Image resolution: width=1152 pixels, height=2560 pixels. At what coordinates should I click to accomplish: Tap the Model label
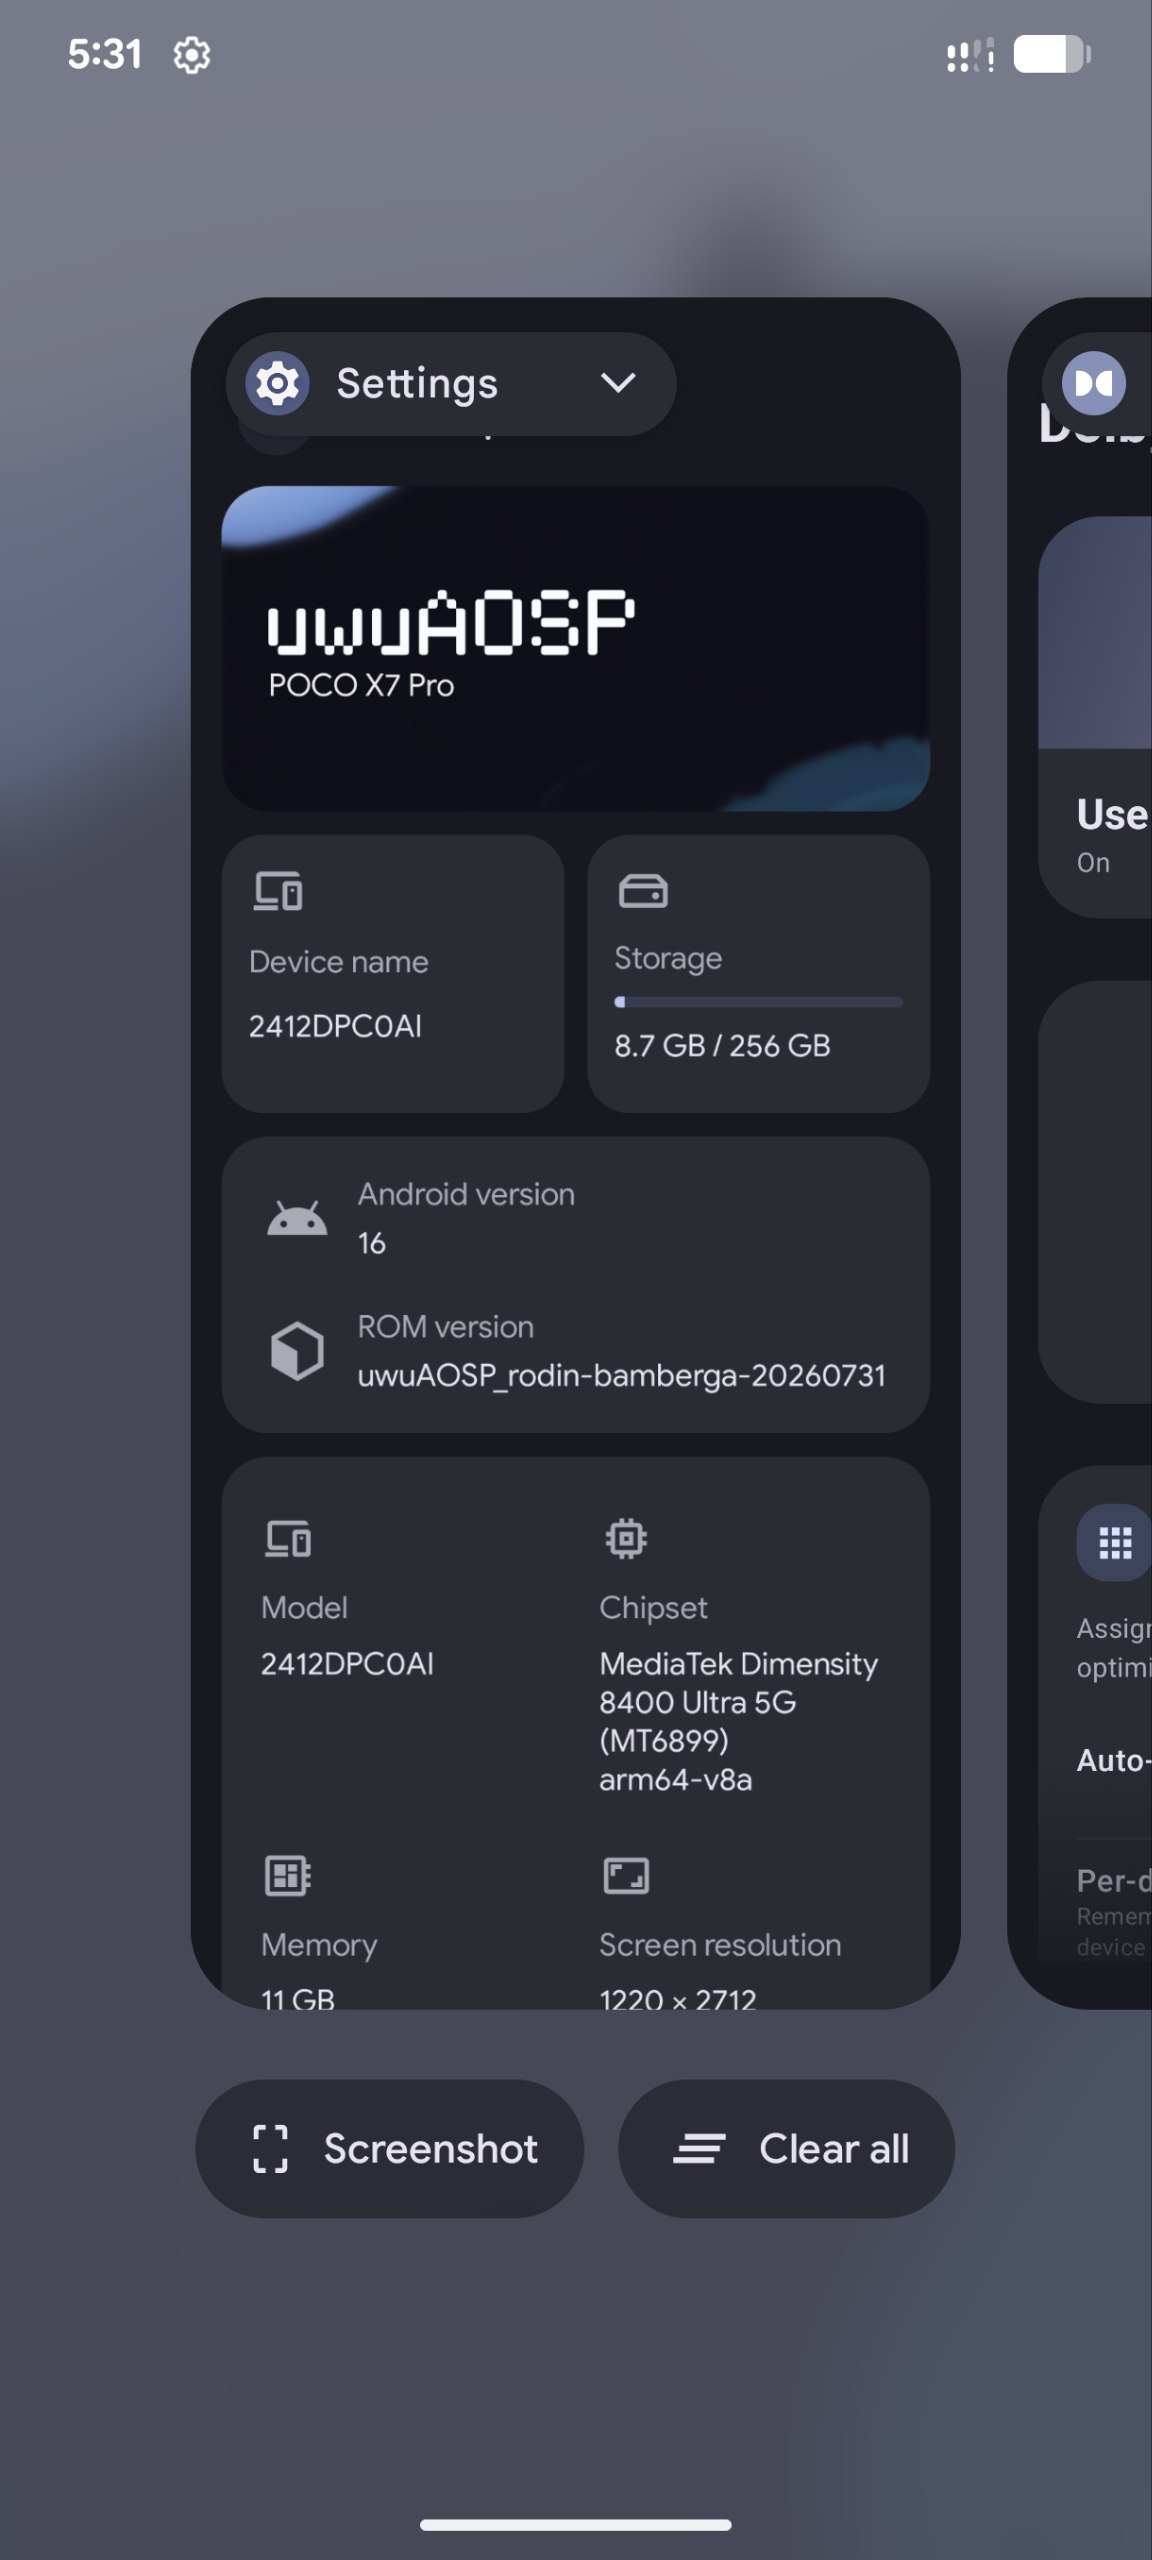(x=304, y=1608)
